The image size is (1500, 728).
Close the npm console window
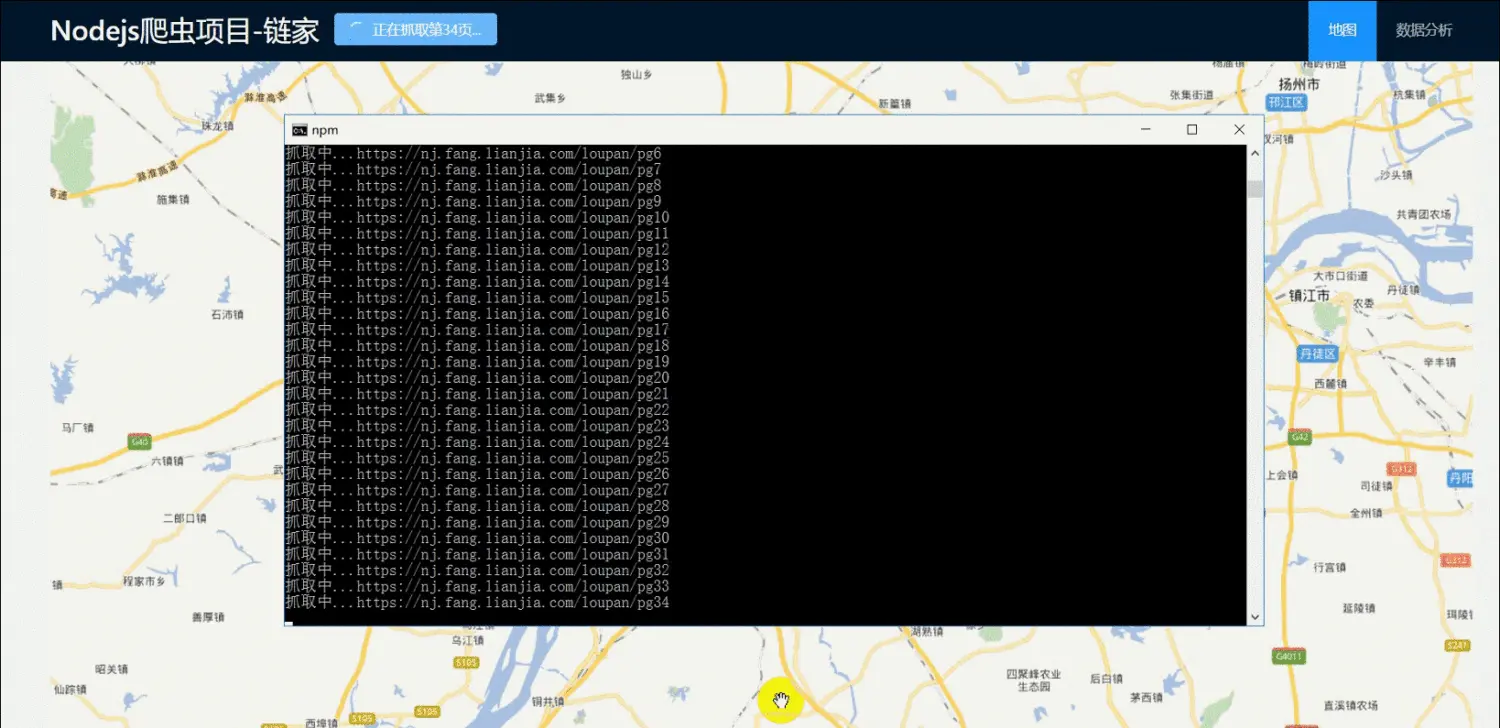tap(1239, 130)
